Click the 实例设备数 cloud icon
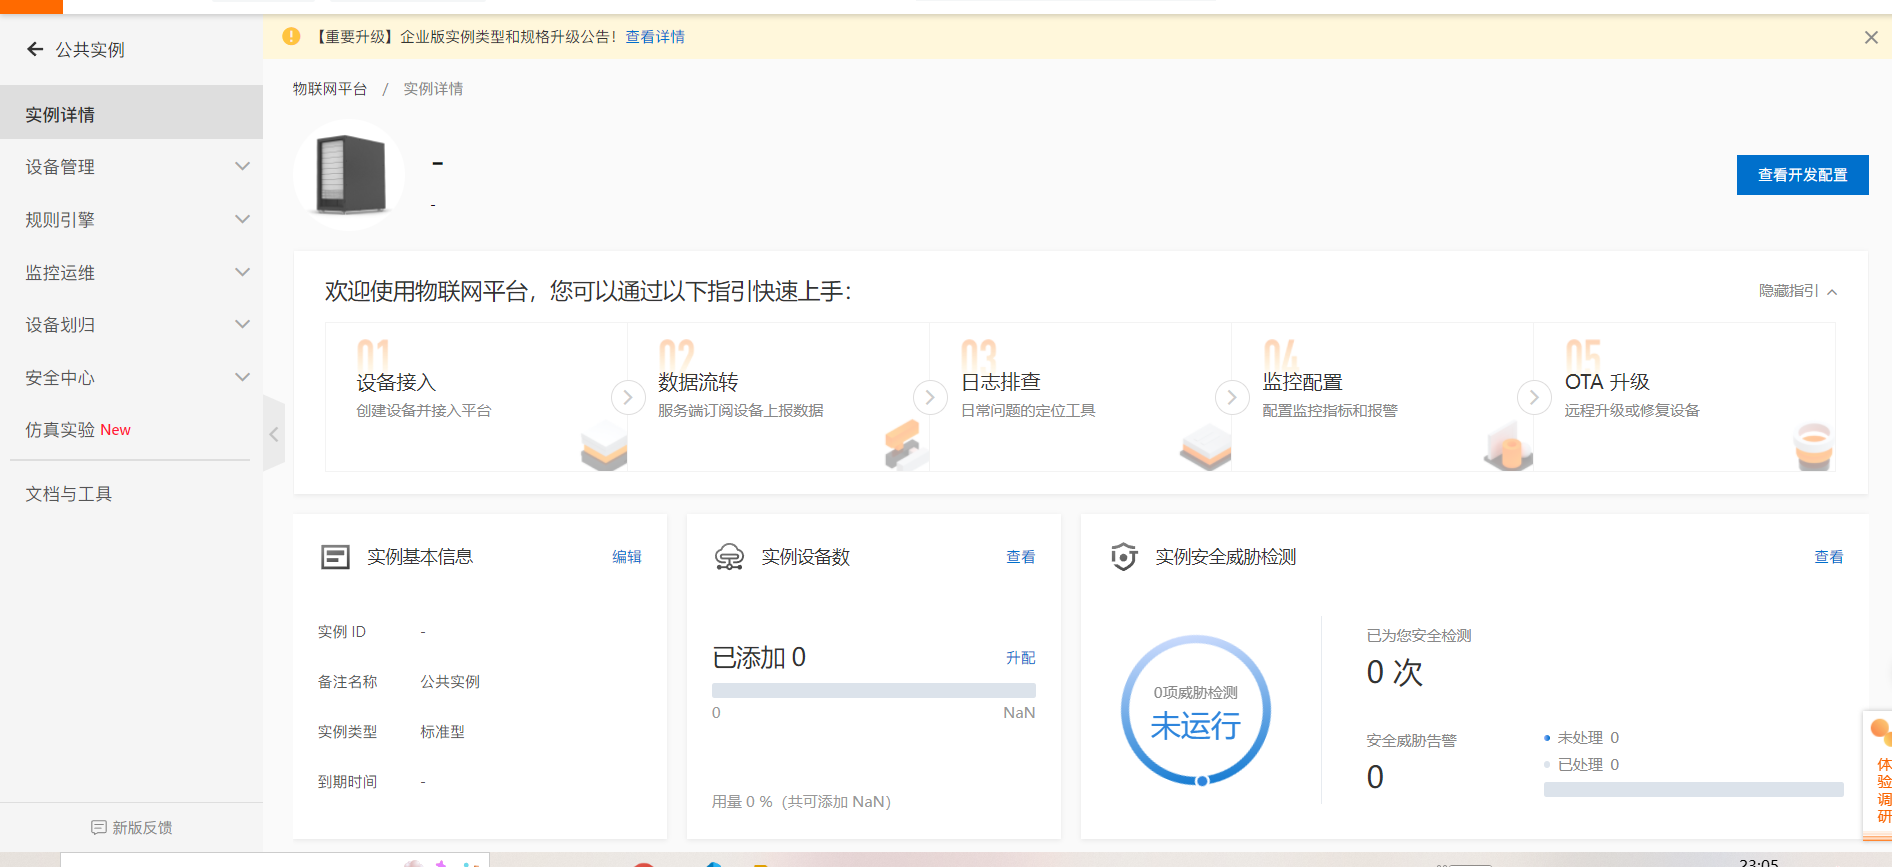 [x=729, y=557]
